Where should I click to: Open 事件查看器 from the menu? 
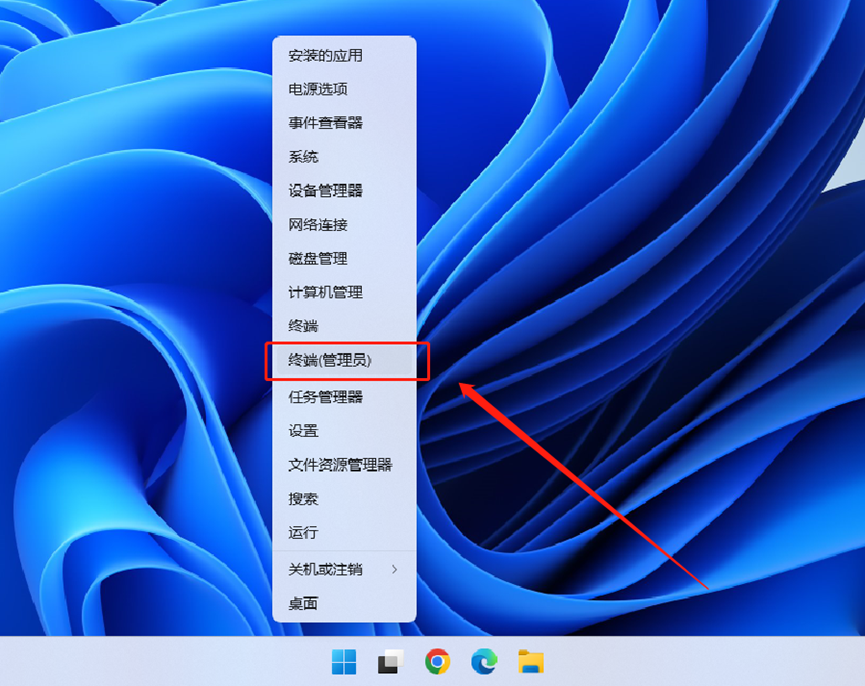[x=344, y=123]
